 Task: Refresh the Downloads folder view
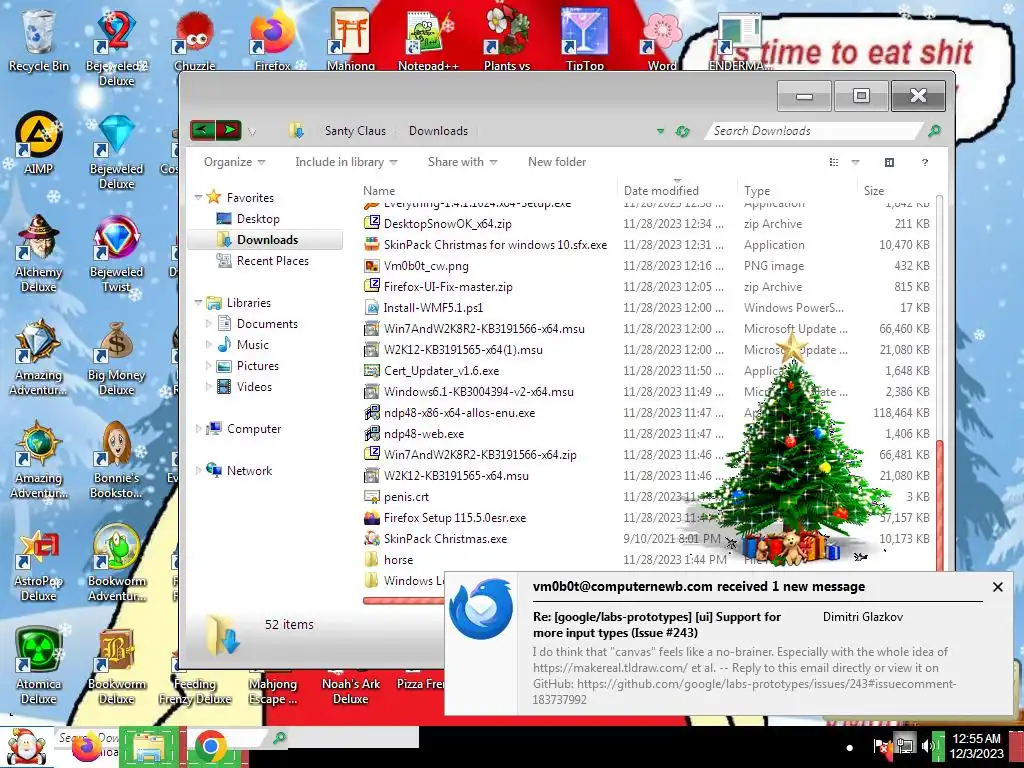pyautogui.click(x=682, y=131)
